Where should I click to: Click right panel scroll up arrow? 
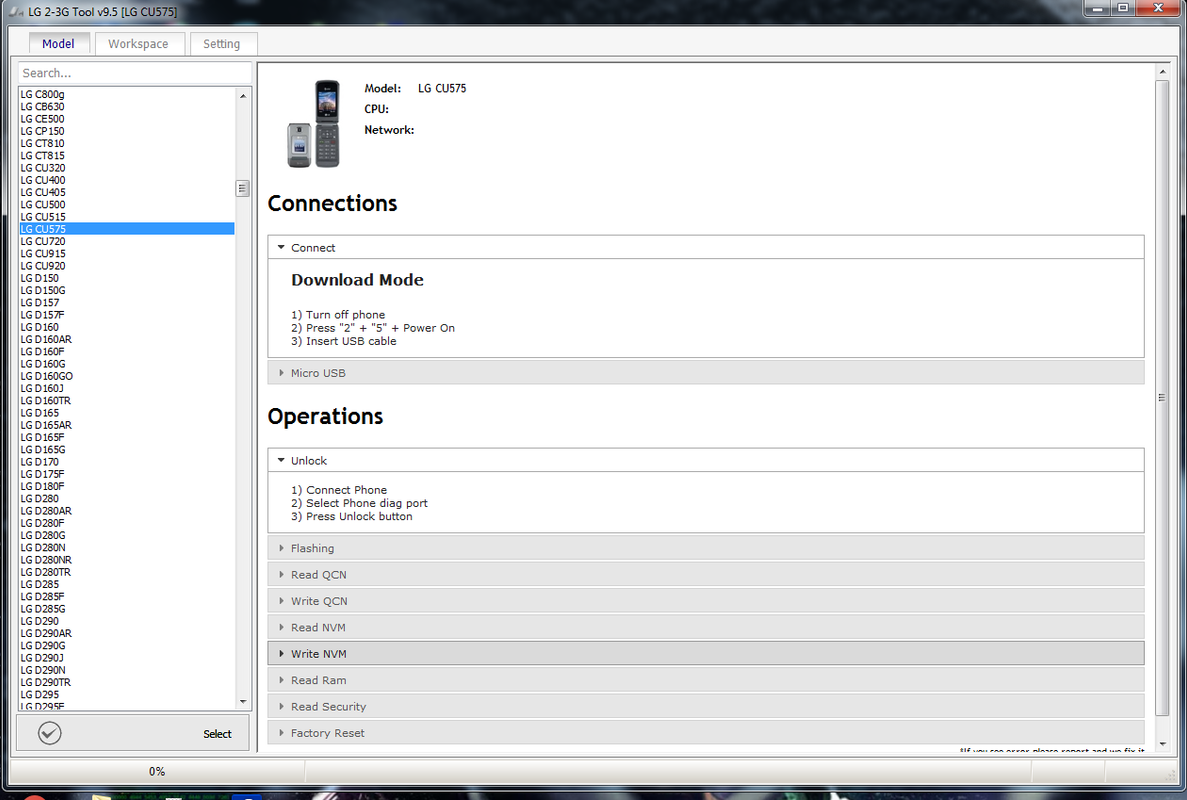pos(1162,72)
